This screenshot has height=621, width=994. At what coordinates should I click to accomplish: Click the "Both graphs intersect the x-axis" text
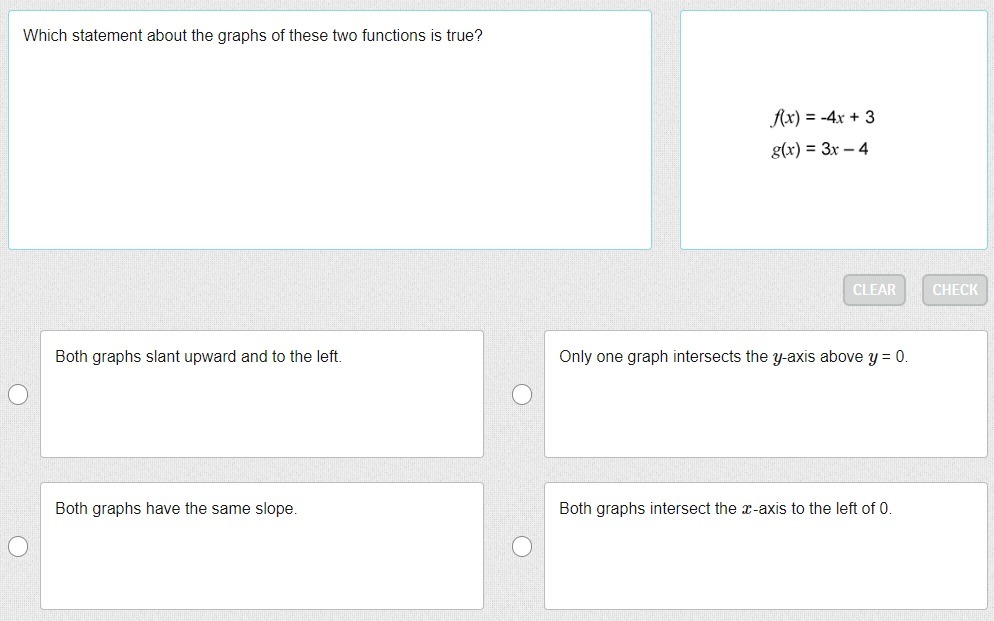(x=725, y=508)
